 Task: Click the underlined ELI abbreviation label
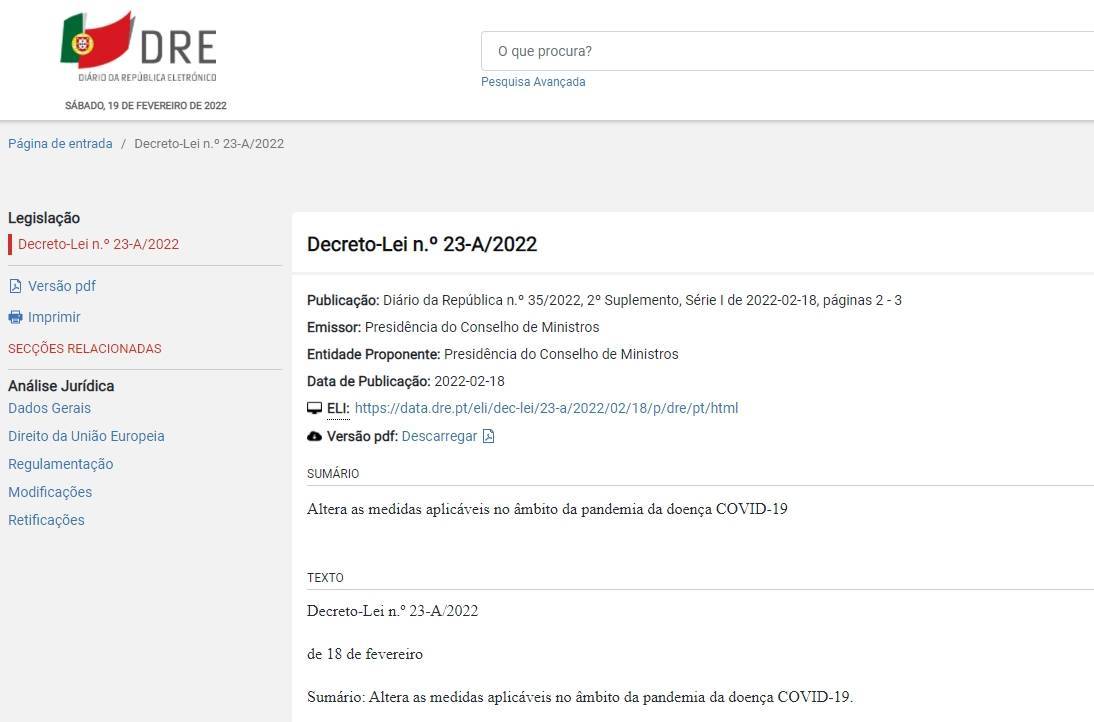[338, 408]
